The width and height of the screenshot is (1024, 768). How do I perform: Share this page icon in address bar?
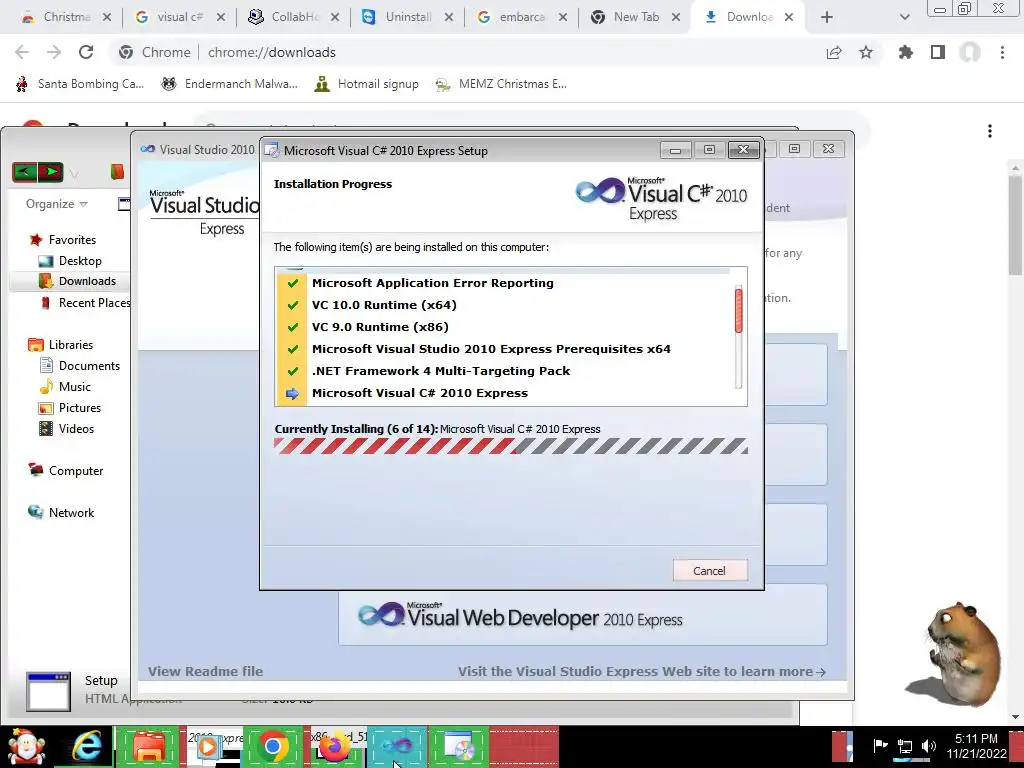[x=834, y=52]
